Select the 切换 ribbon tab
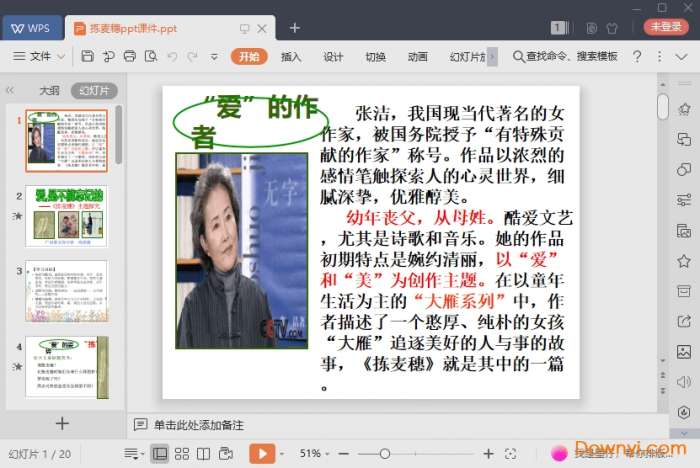This screenshot has height=468, width=700. 375,57
